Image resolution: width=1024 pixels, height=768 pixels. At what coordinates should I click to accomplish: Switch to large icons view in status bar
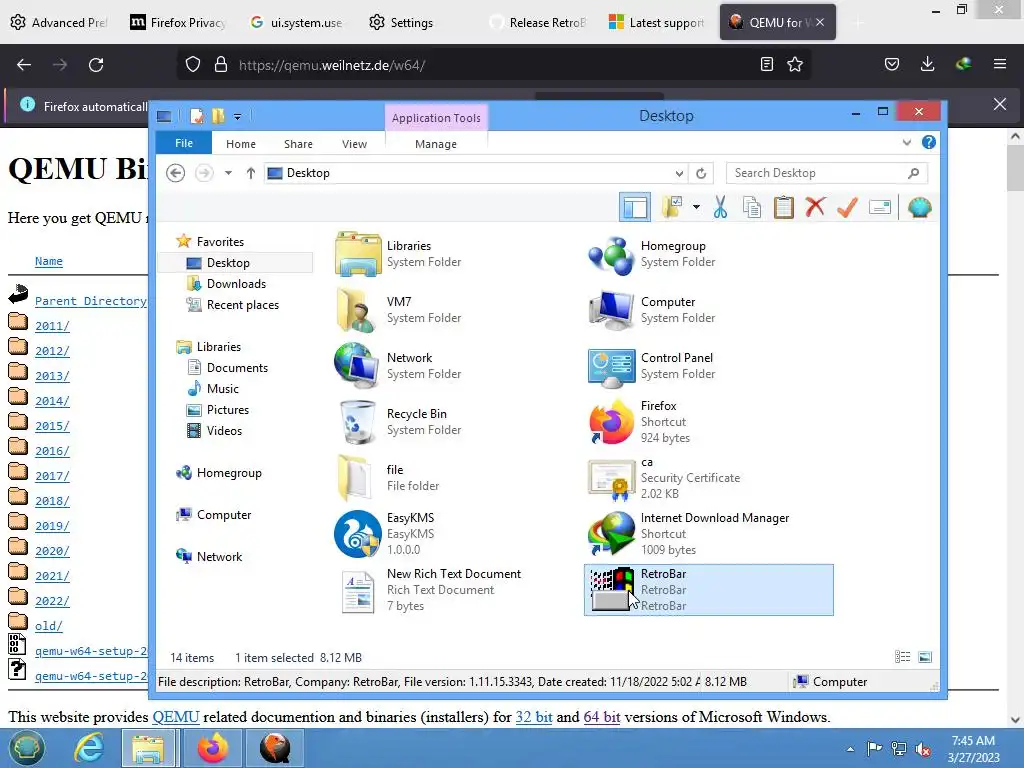(925, 657)
